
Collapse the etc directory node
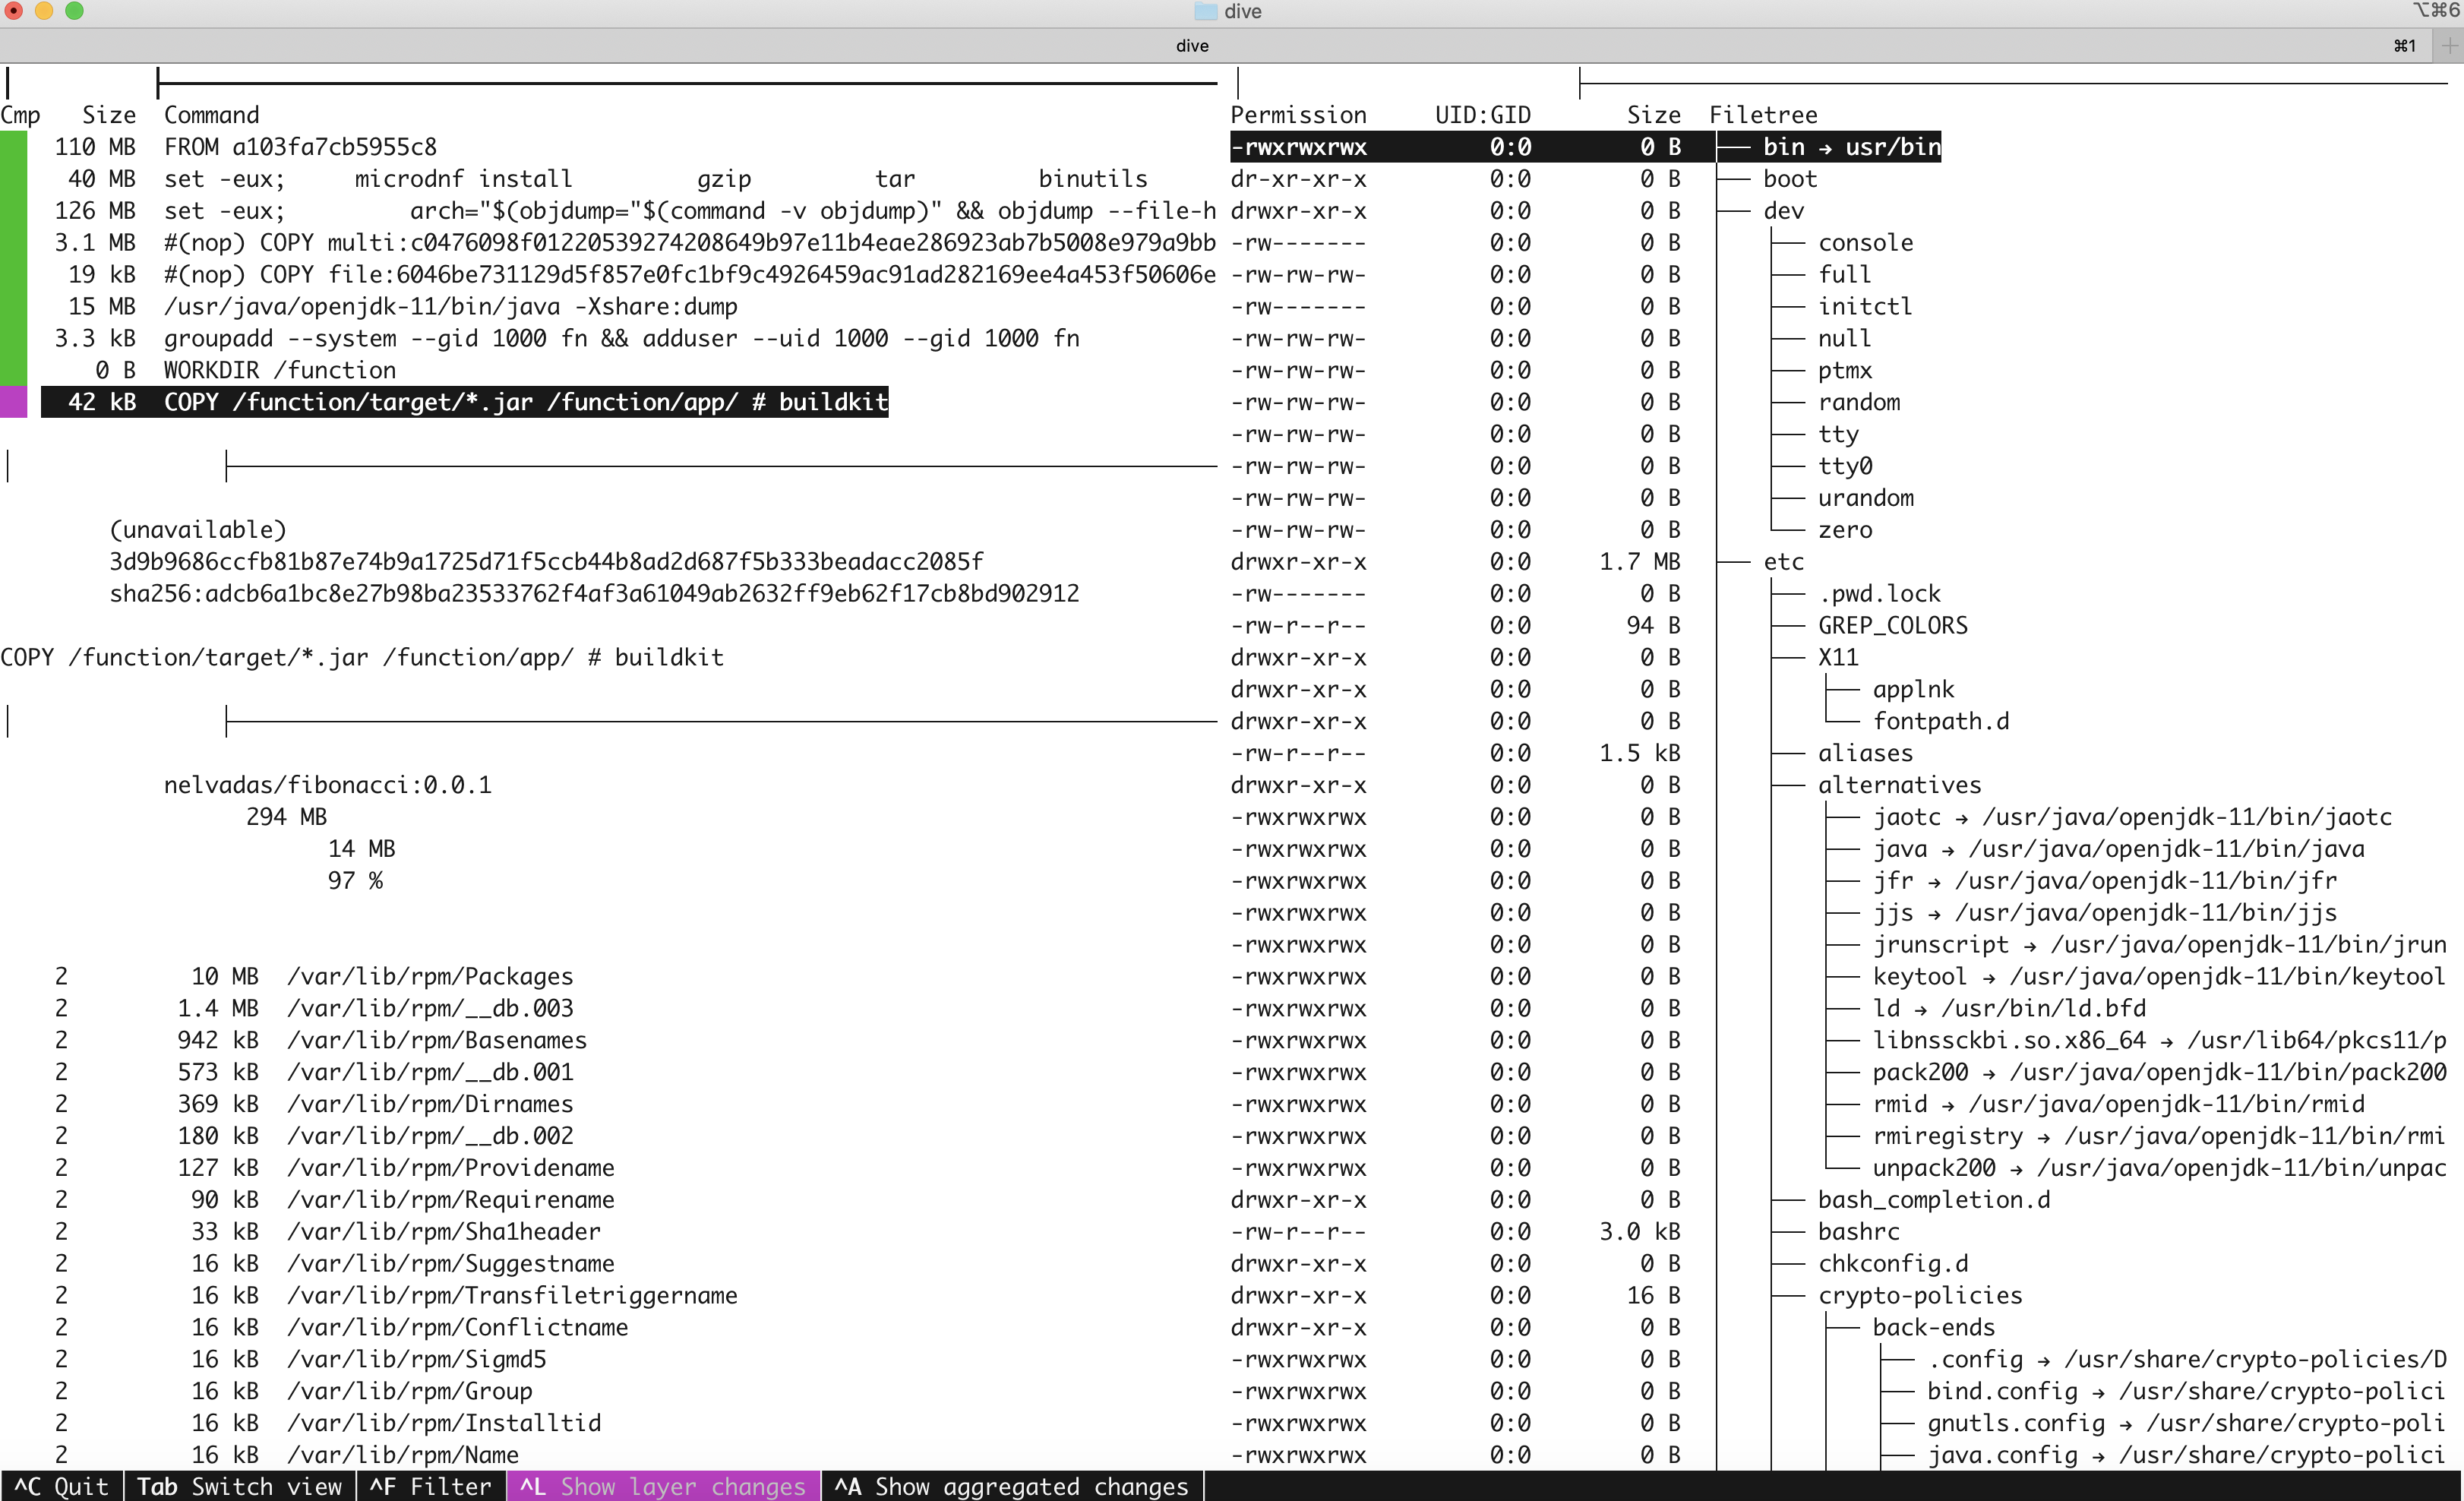(x=1783, y=562)
